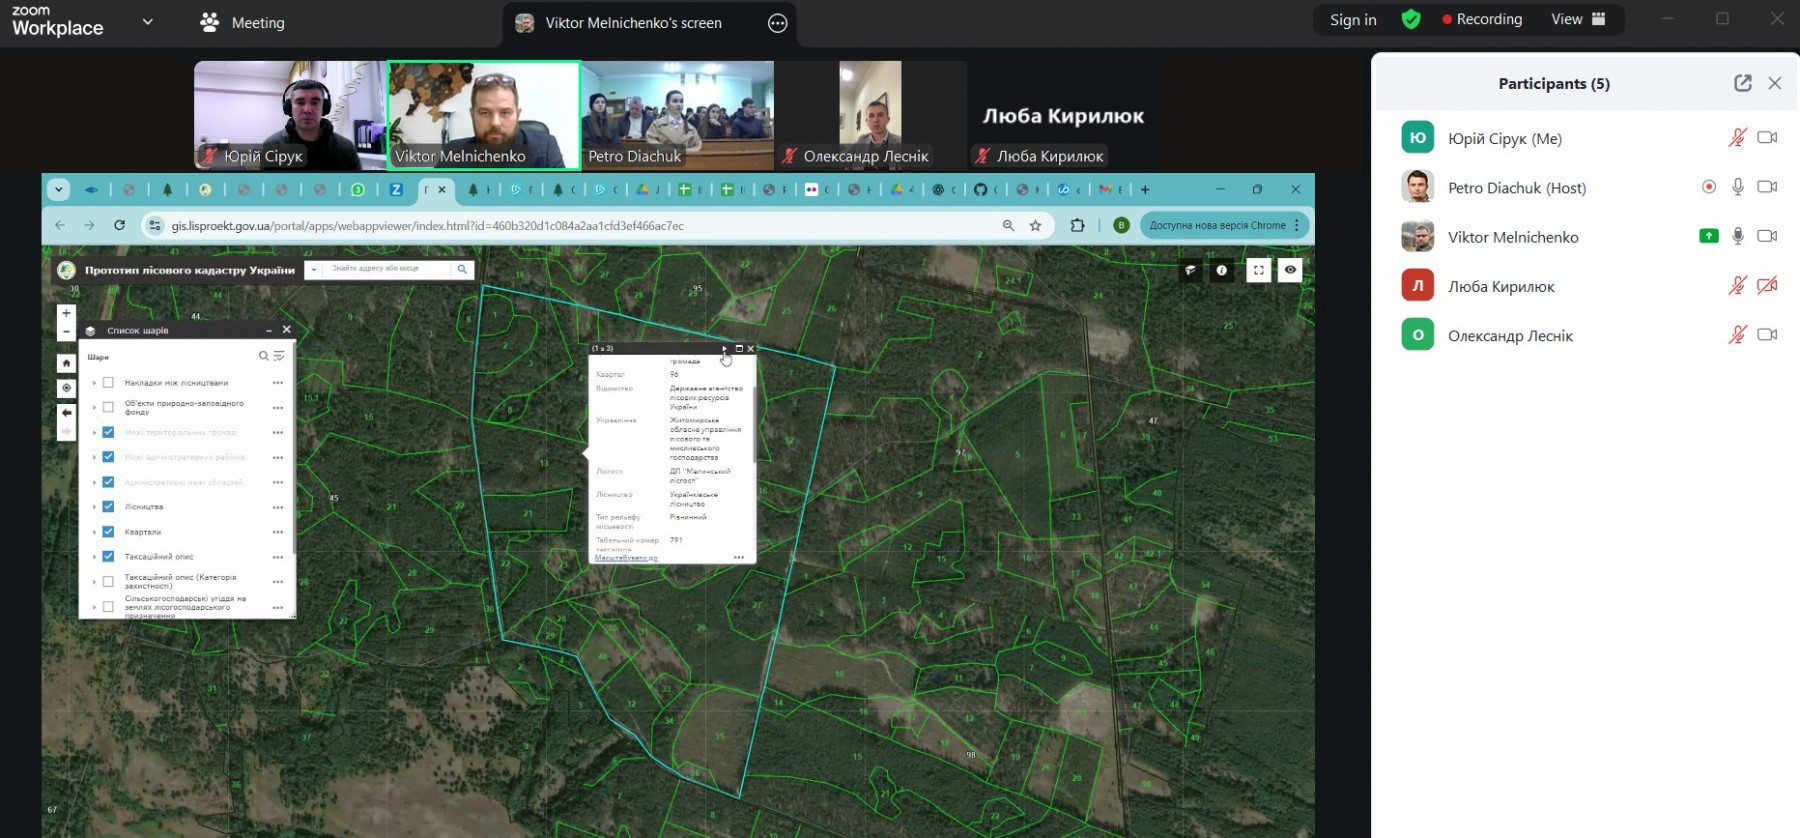Search layers with magnifier in Шари panel
The width and height of the screenshot is (1800, 838).
[x=264, y=356]
